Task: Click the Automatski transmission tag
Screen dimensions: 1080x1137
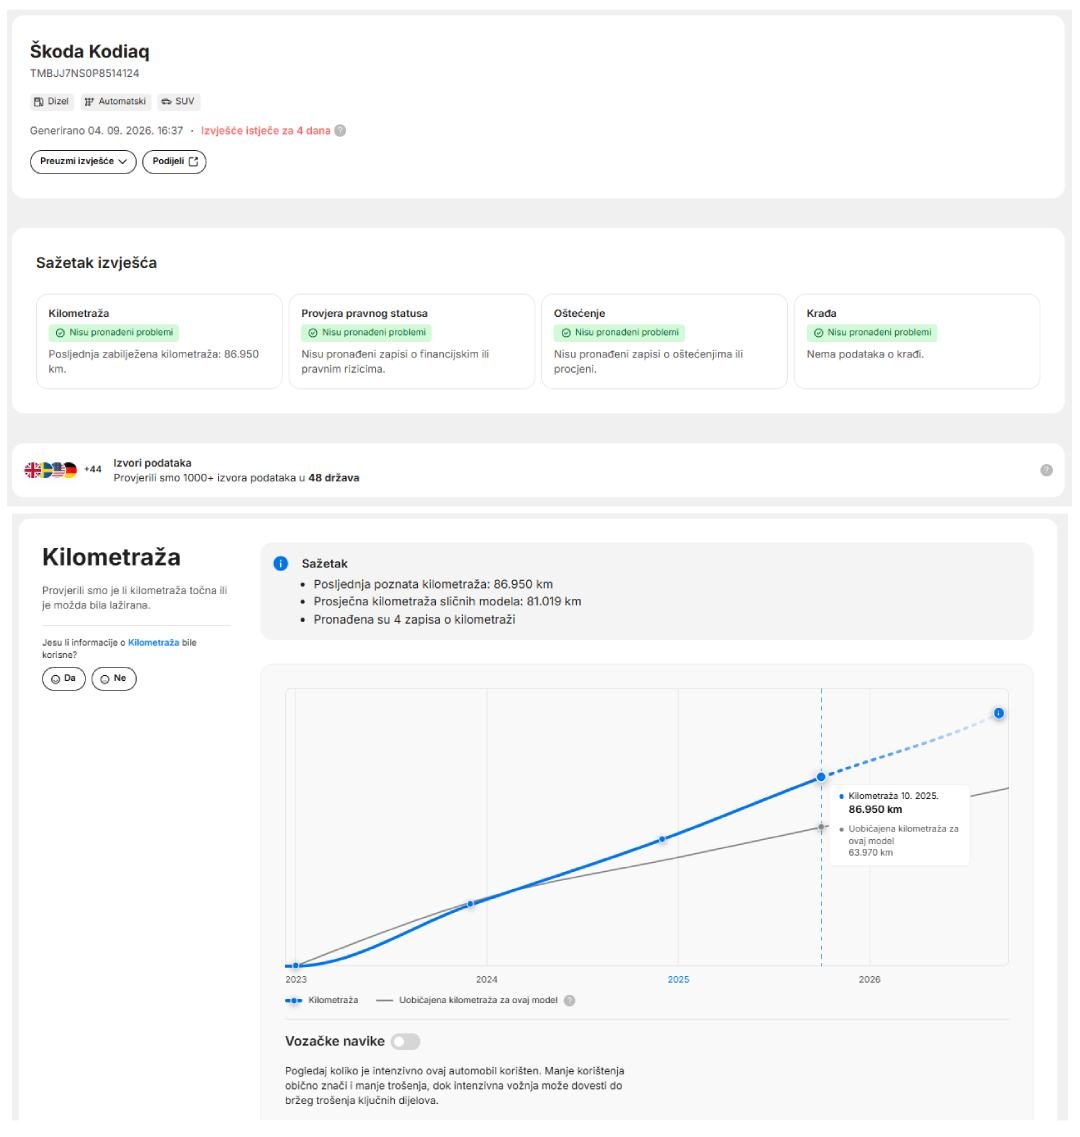Action: tap(115, 102)
